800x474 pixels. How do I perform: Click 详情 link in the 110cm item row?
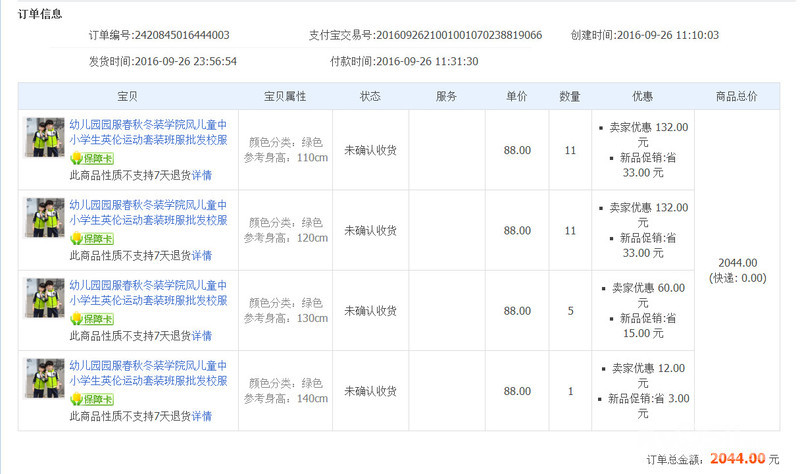(x=202, y=175)
